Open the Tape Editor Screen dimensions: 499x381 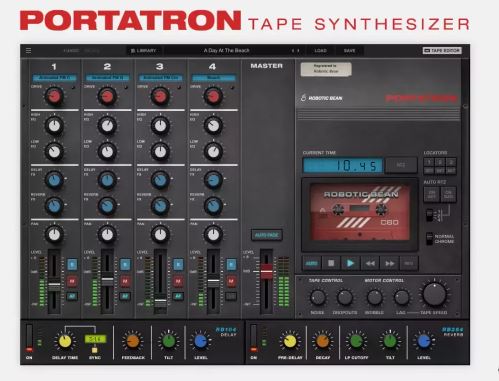coord(442,50)
